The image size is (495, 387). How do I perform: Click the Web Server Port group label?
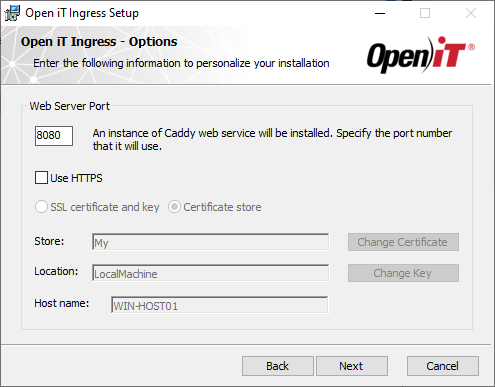[69, 106]
